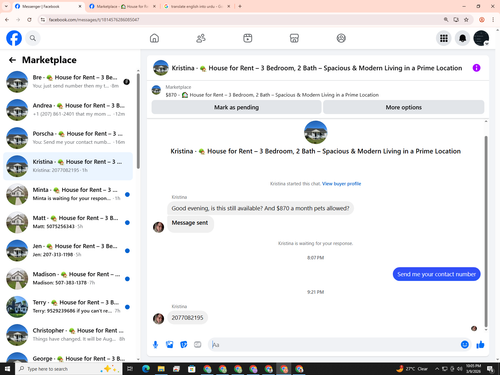Click the browser address bar URL
Viewport: 500px width, 375px height.
pos(94,20)
